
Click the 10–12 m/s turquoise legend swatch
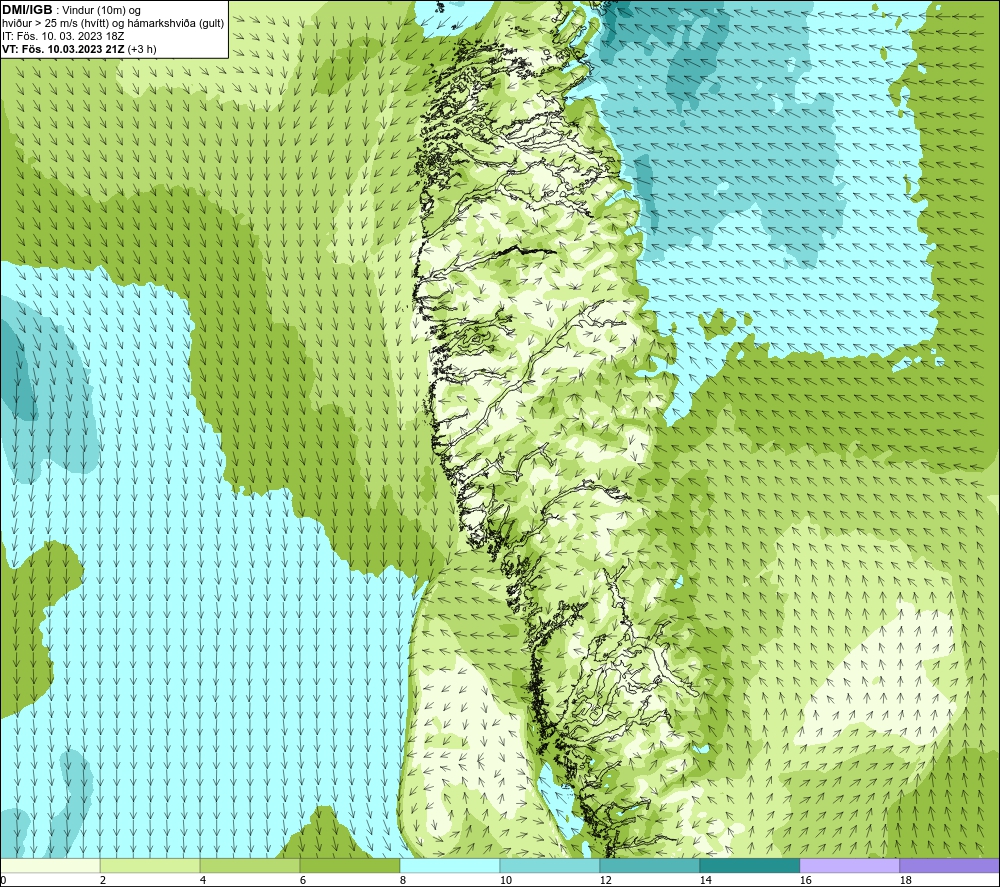coord(550,865)
